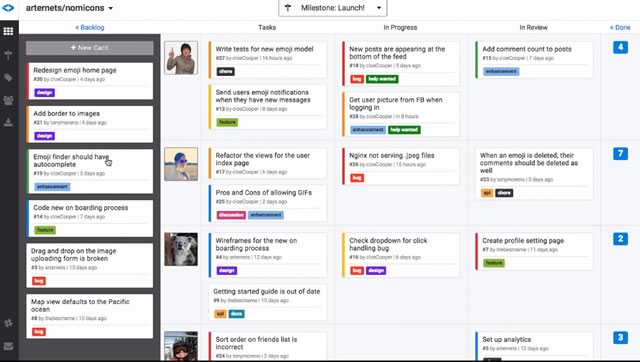Open the Milestone: Launch! dropdown
This screenshot has width=640, height=362.
[x=333, y=8]
